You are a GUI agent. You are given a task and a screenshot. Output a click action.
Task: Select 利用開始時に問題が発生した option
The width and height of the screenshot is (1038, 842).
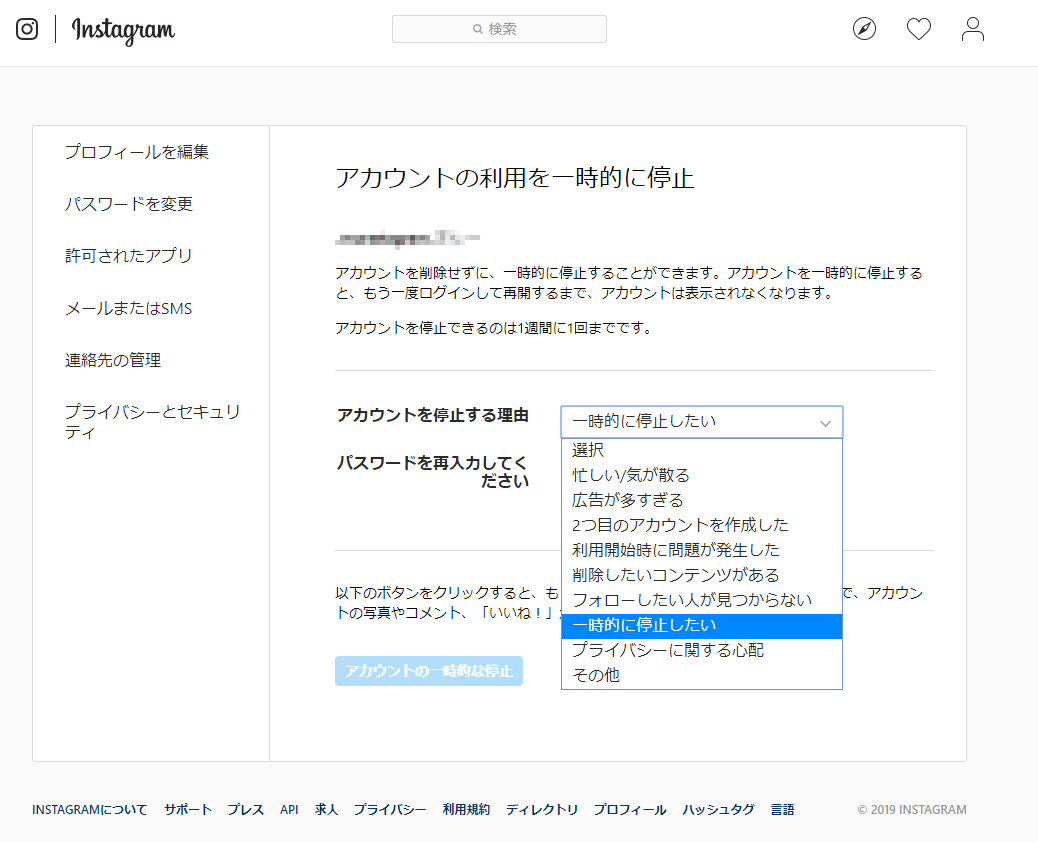click(x=702, y=550)
